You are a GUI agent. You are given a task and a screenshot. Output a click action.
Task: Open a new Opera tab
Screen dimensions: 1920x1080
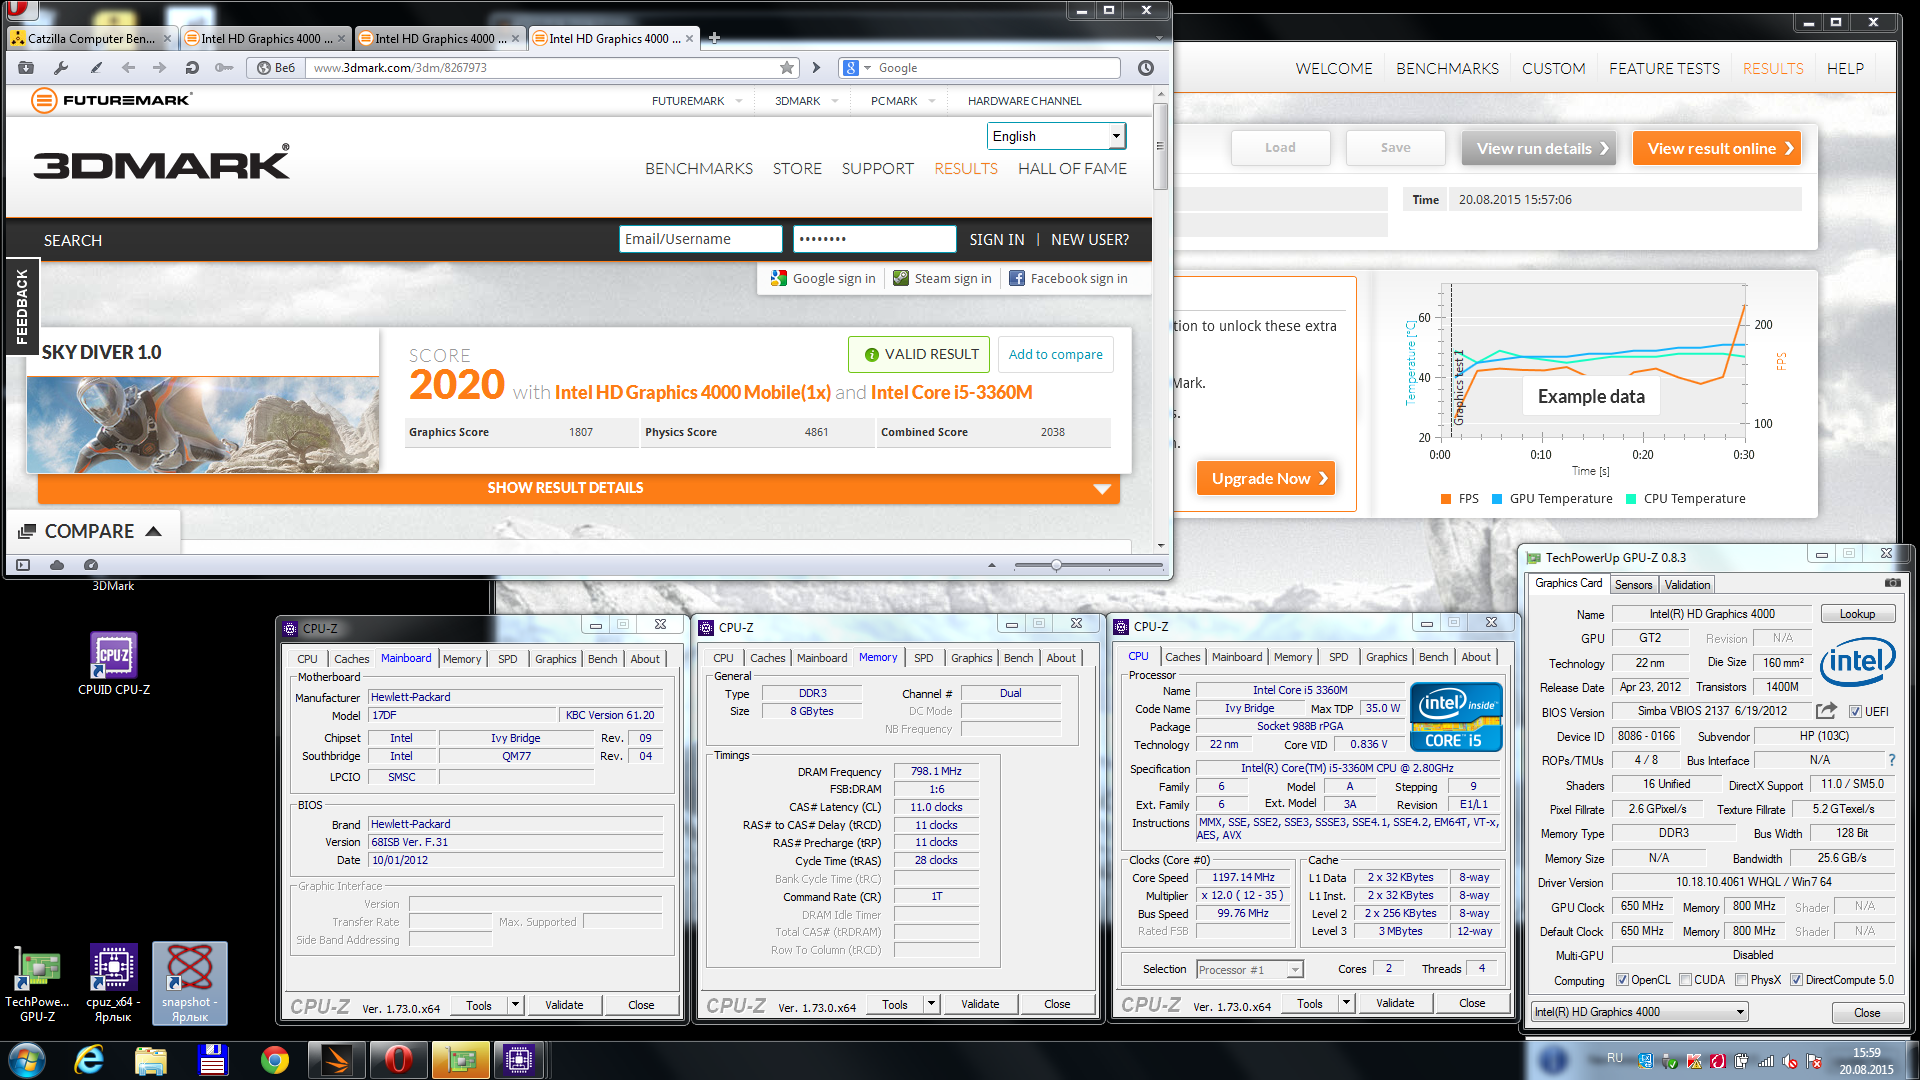(714, 38)
